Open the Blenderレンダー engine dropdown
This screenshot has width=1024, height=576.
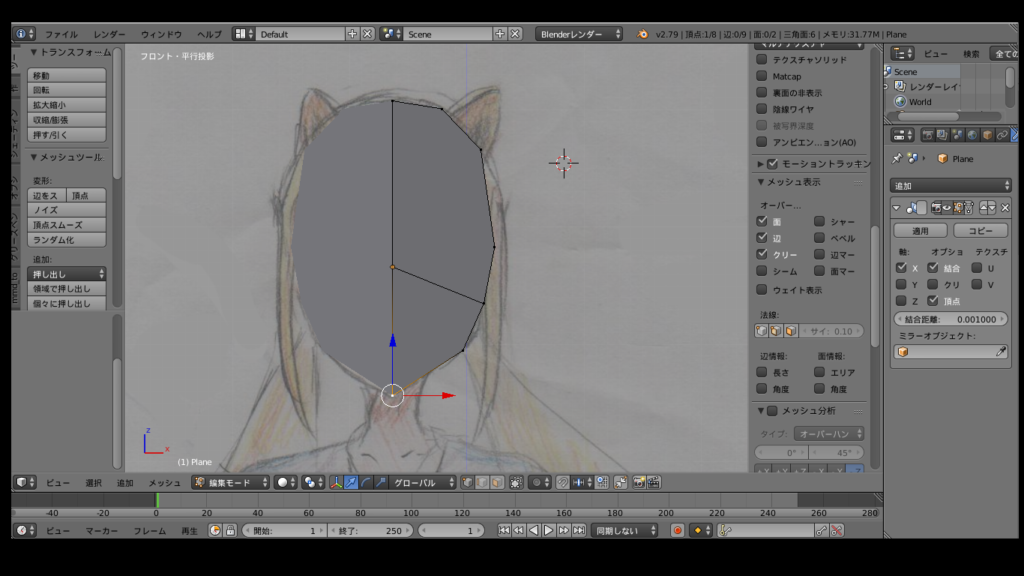[579, 34]
